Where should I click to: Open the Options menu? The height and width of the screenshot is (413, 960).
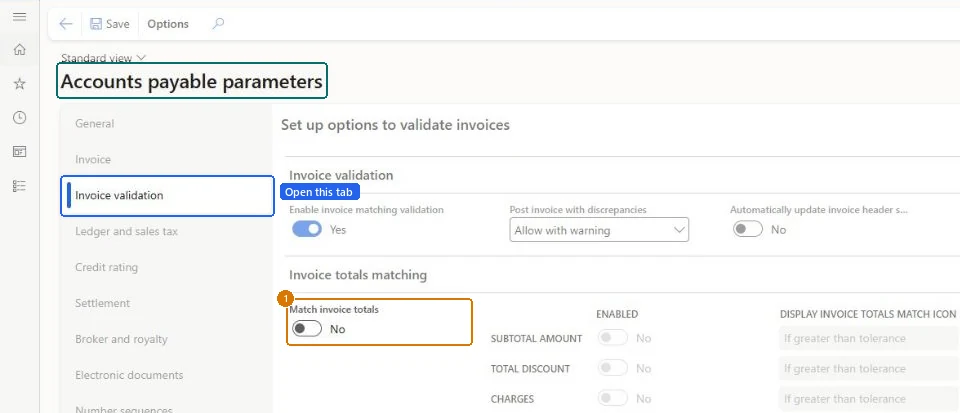pos(168,24)
